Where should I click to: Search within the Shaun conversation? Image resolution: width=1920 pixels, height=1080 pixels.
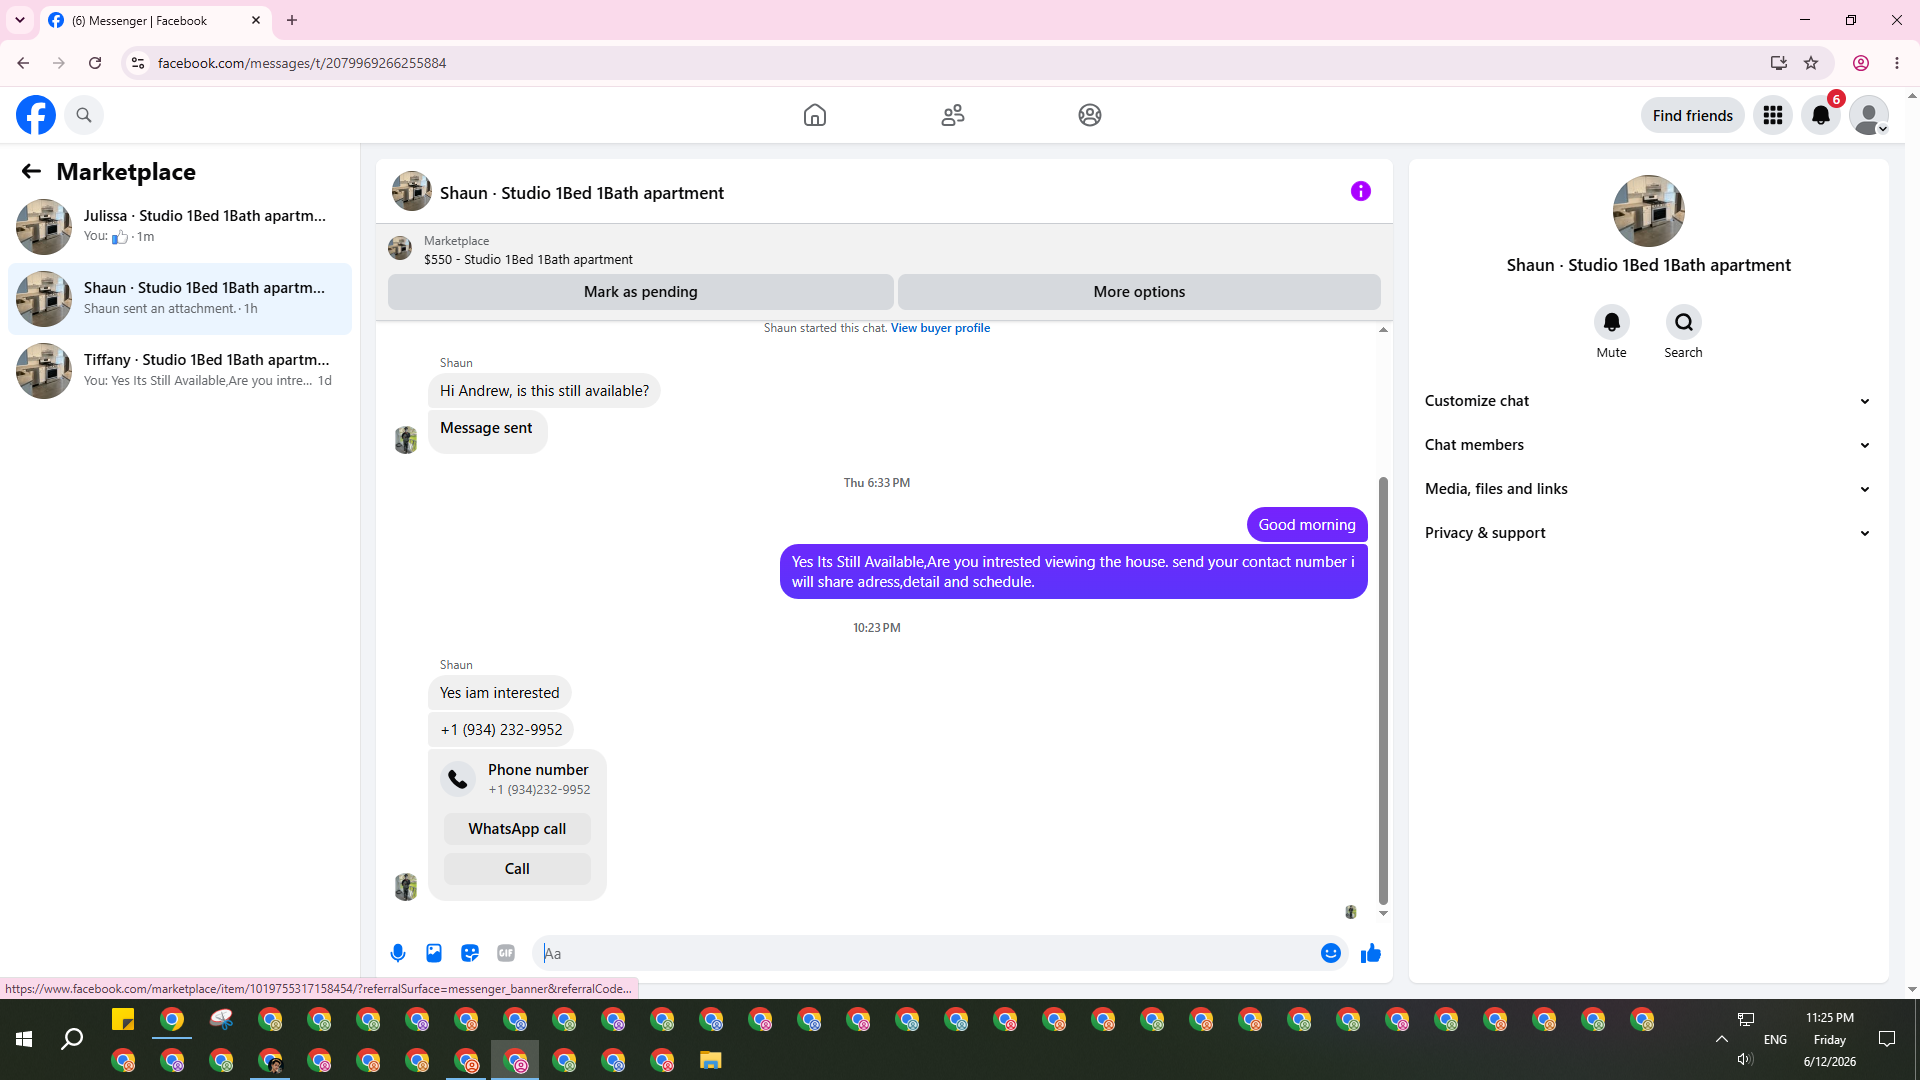(x=1684, y=322)
